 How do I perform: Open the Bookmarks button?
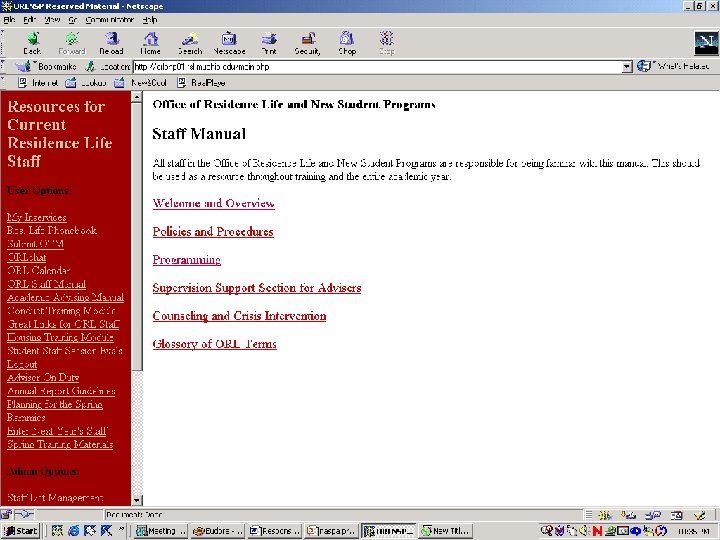pos(46,67)
